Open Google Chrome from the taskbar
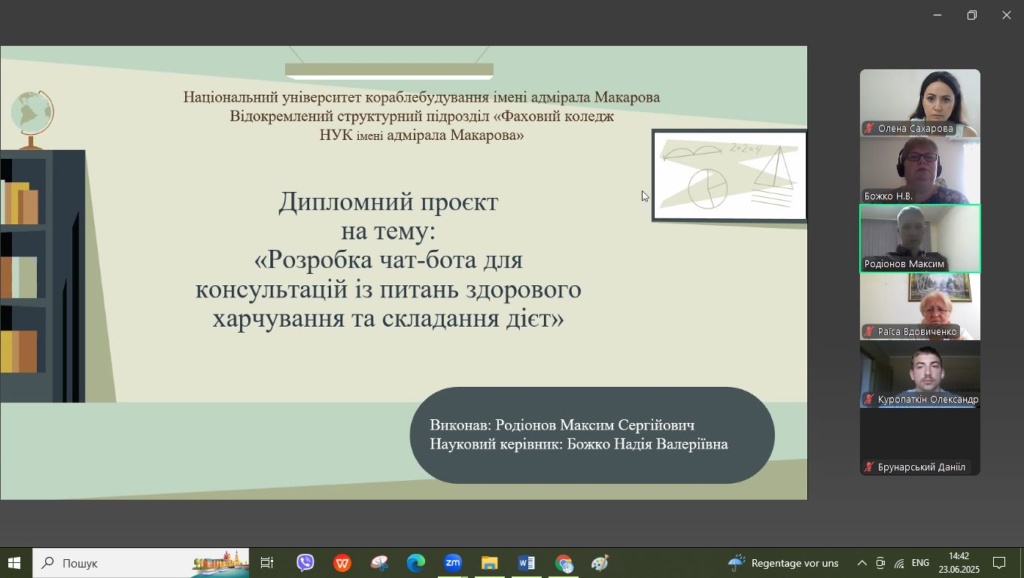 click(x=564, y=563)
